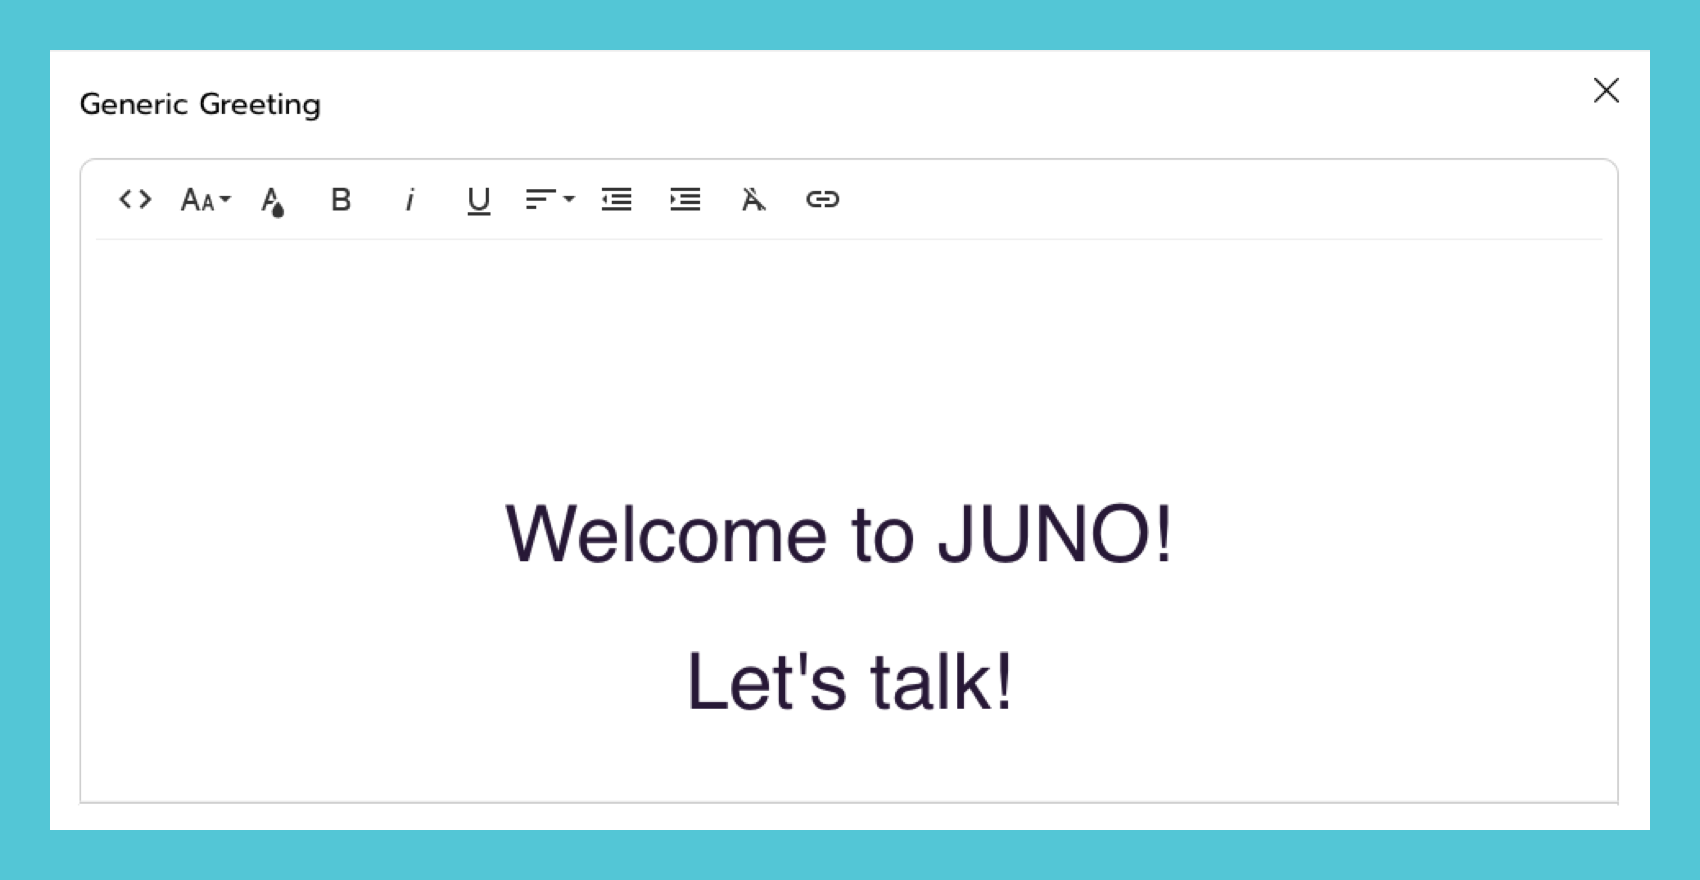Clear text formatting
The width and height of the screenshot is (1700, 880).
click(753, 200)
